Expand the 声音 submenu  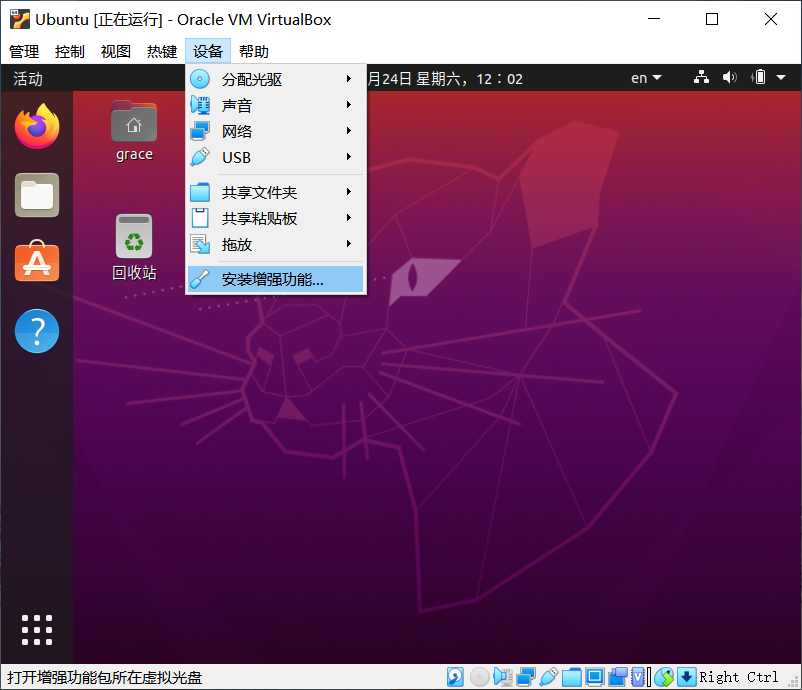(240, 105)
